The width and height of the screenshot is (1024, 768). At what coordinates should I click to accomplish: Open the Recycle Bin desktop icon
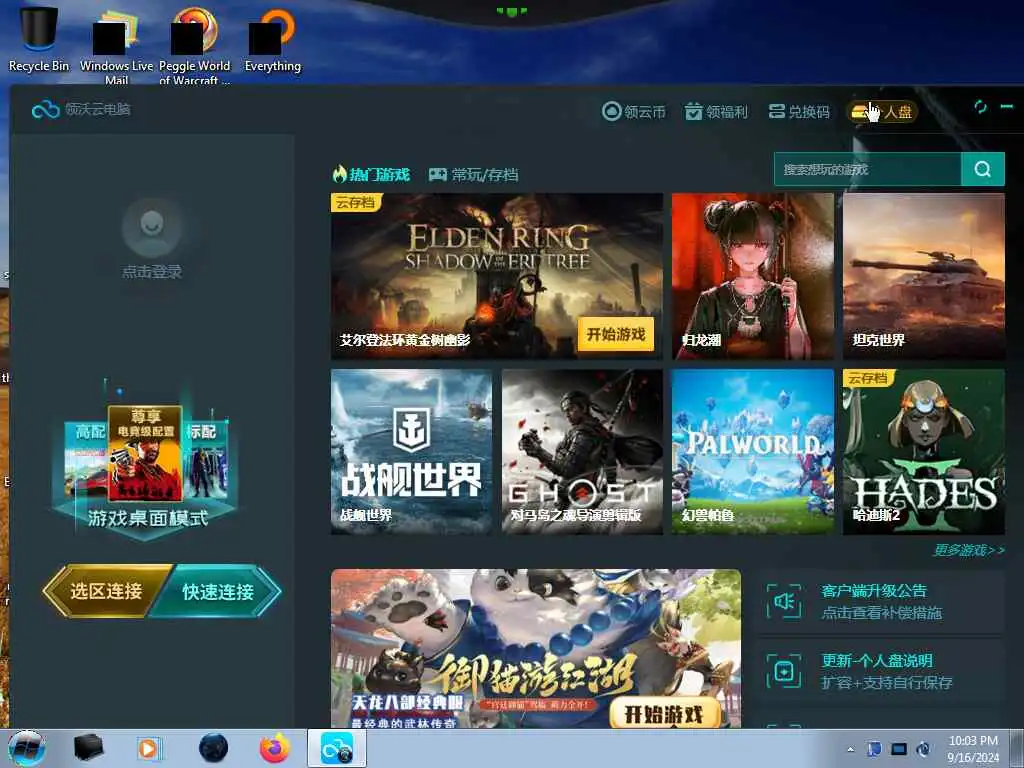point(39,38)
